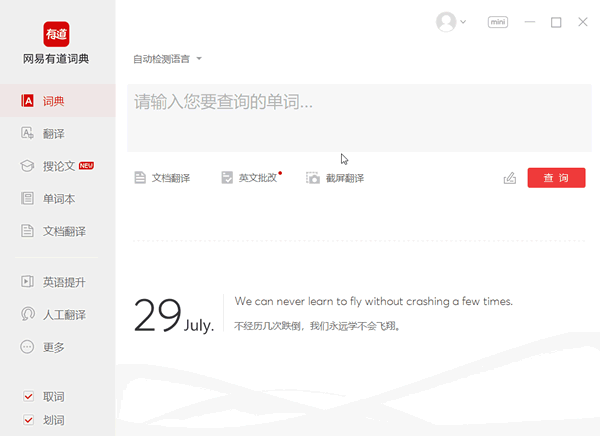Screen dimensions: 600x436
Task: Maximize the dictionary window
Action: pos(556,22)
